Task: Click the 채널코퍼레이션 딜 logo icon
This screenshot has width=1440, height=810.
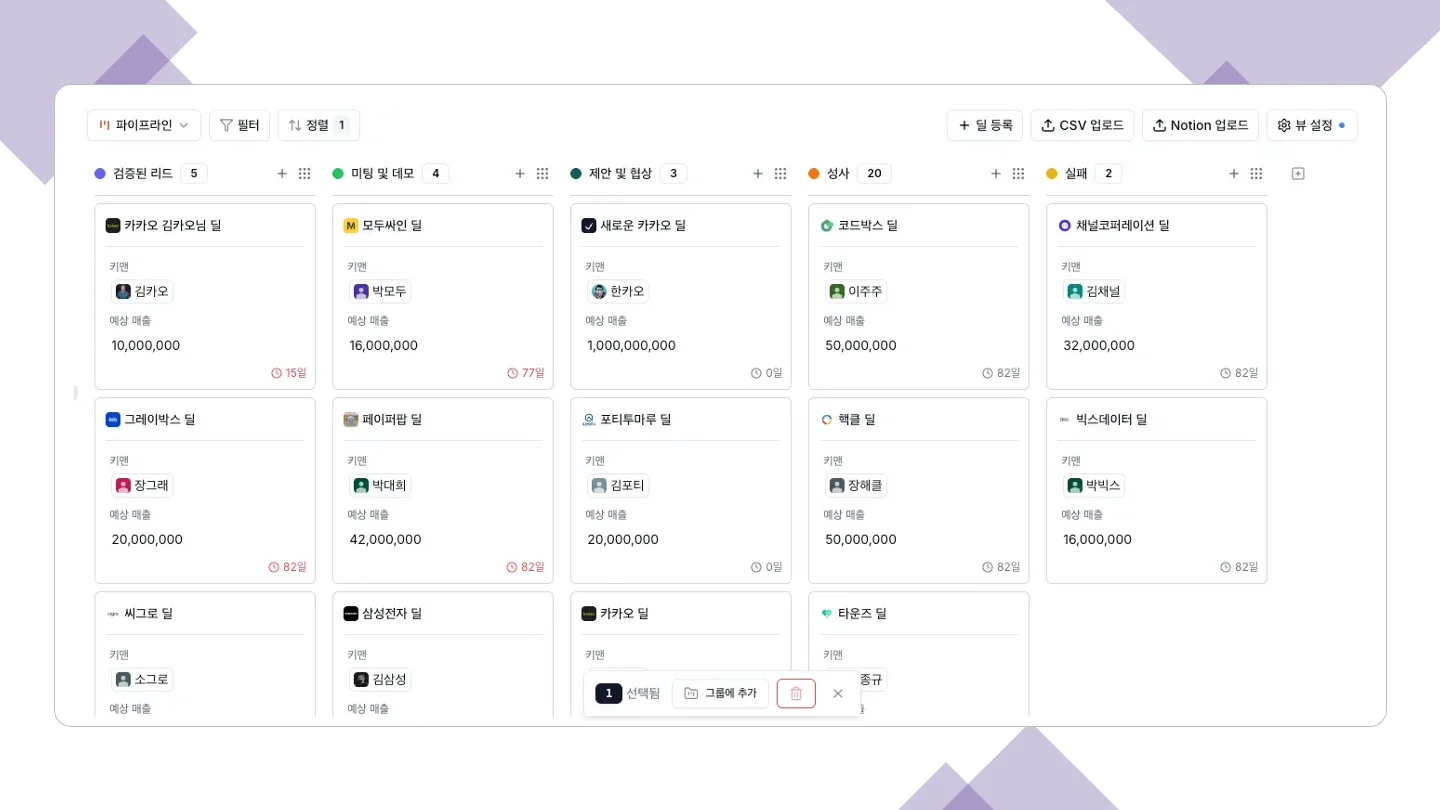Action: (x=1065, y=226)
